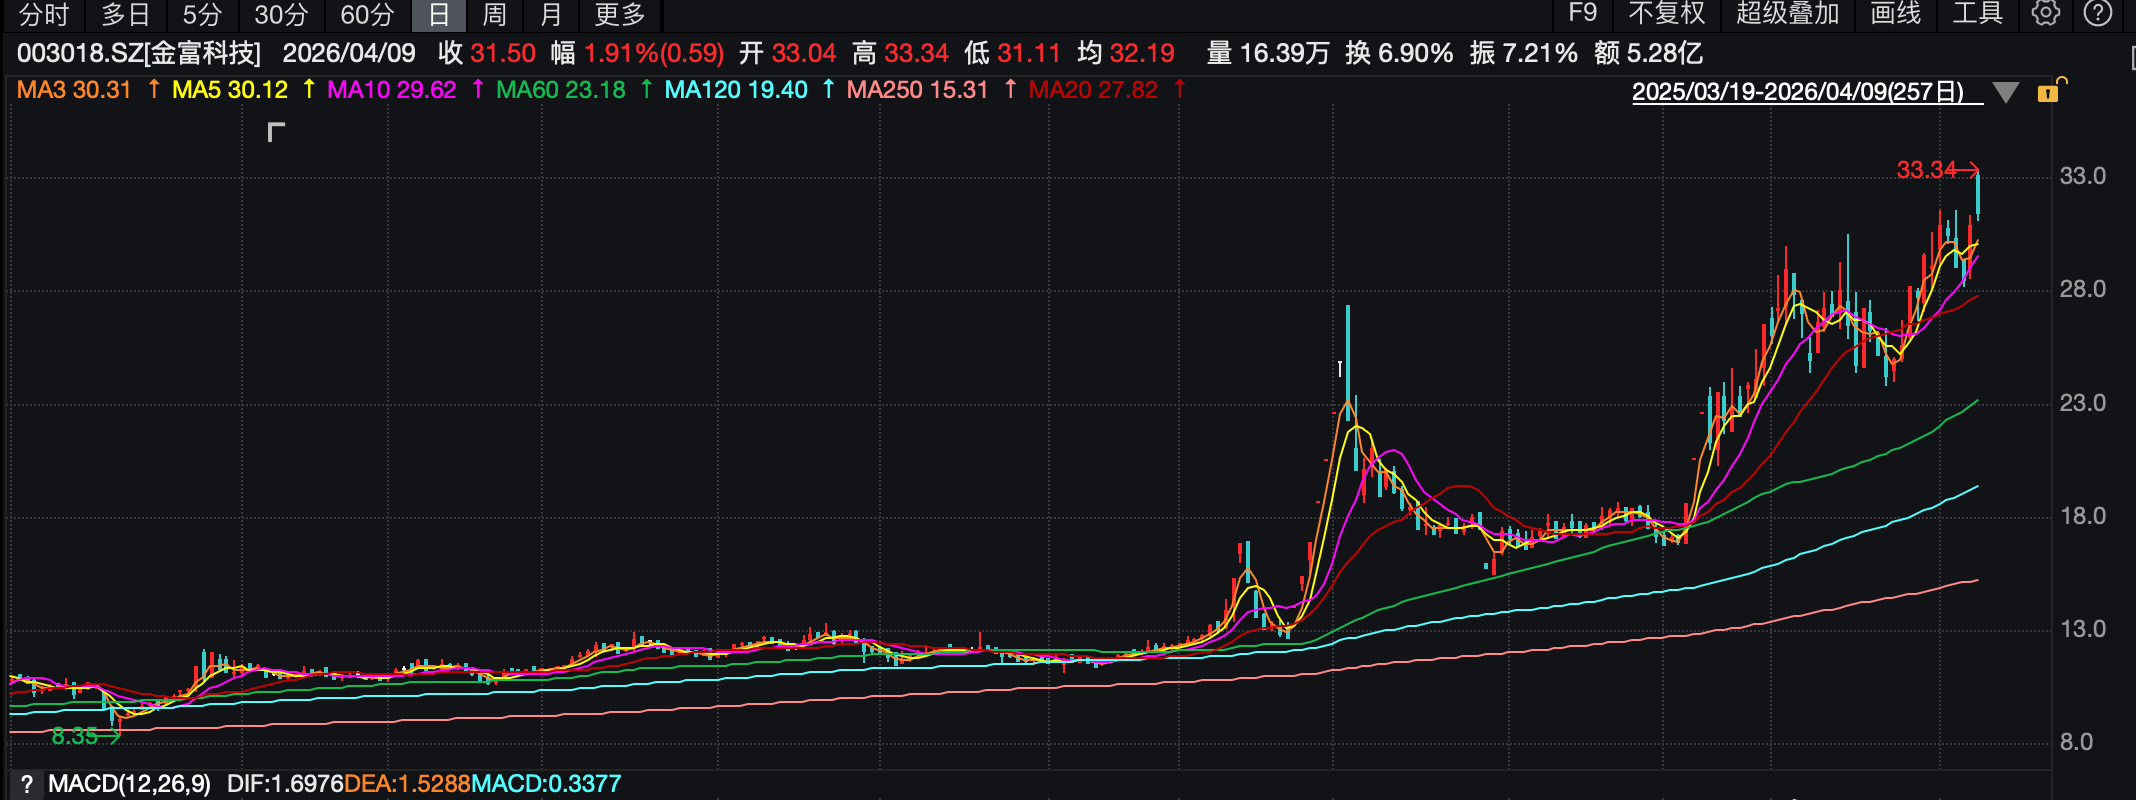The height and width of the screenshot is (800, 2136).
Task: Switch to the 多日 tab
Action: point(126,15)
